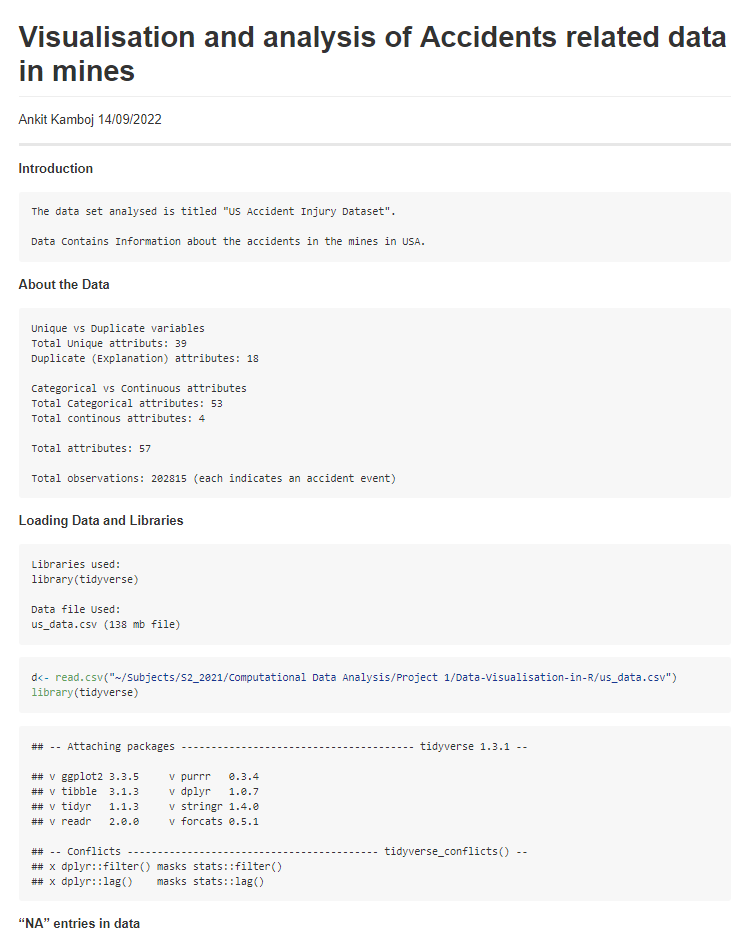
Task: Click the 'Attaching packages' output line
Action: click(279, 746)
